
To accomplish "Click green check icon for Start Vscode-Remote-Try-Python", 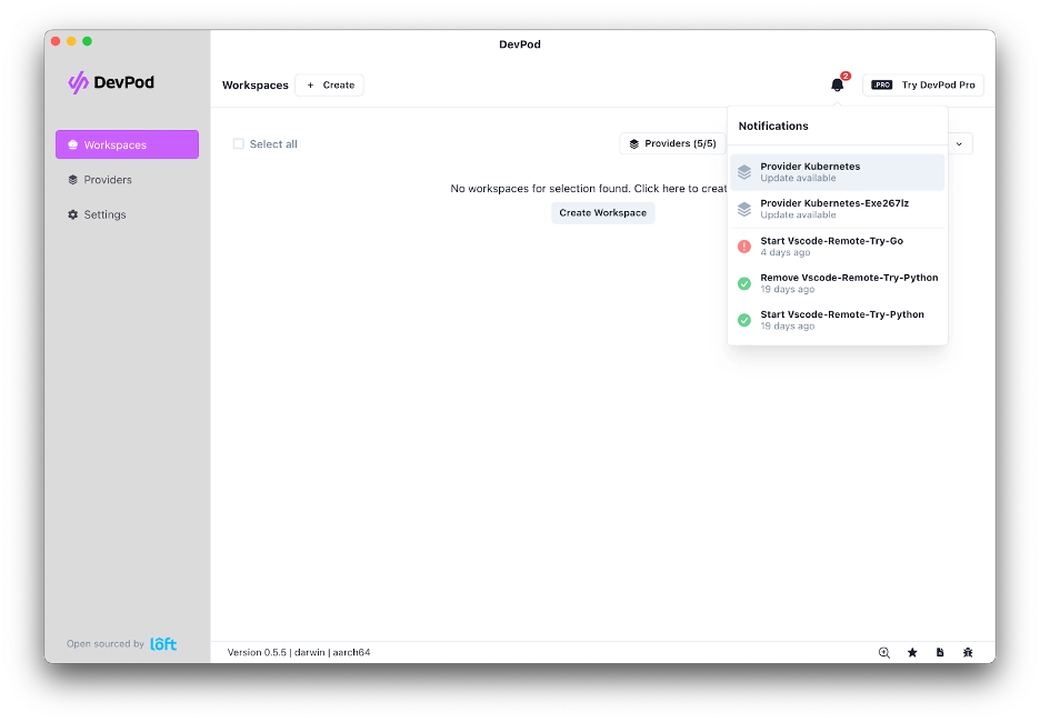I will (744, 320).
